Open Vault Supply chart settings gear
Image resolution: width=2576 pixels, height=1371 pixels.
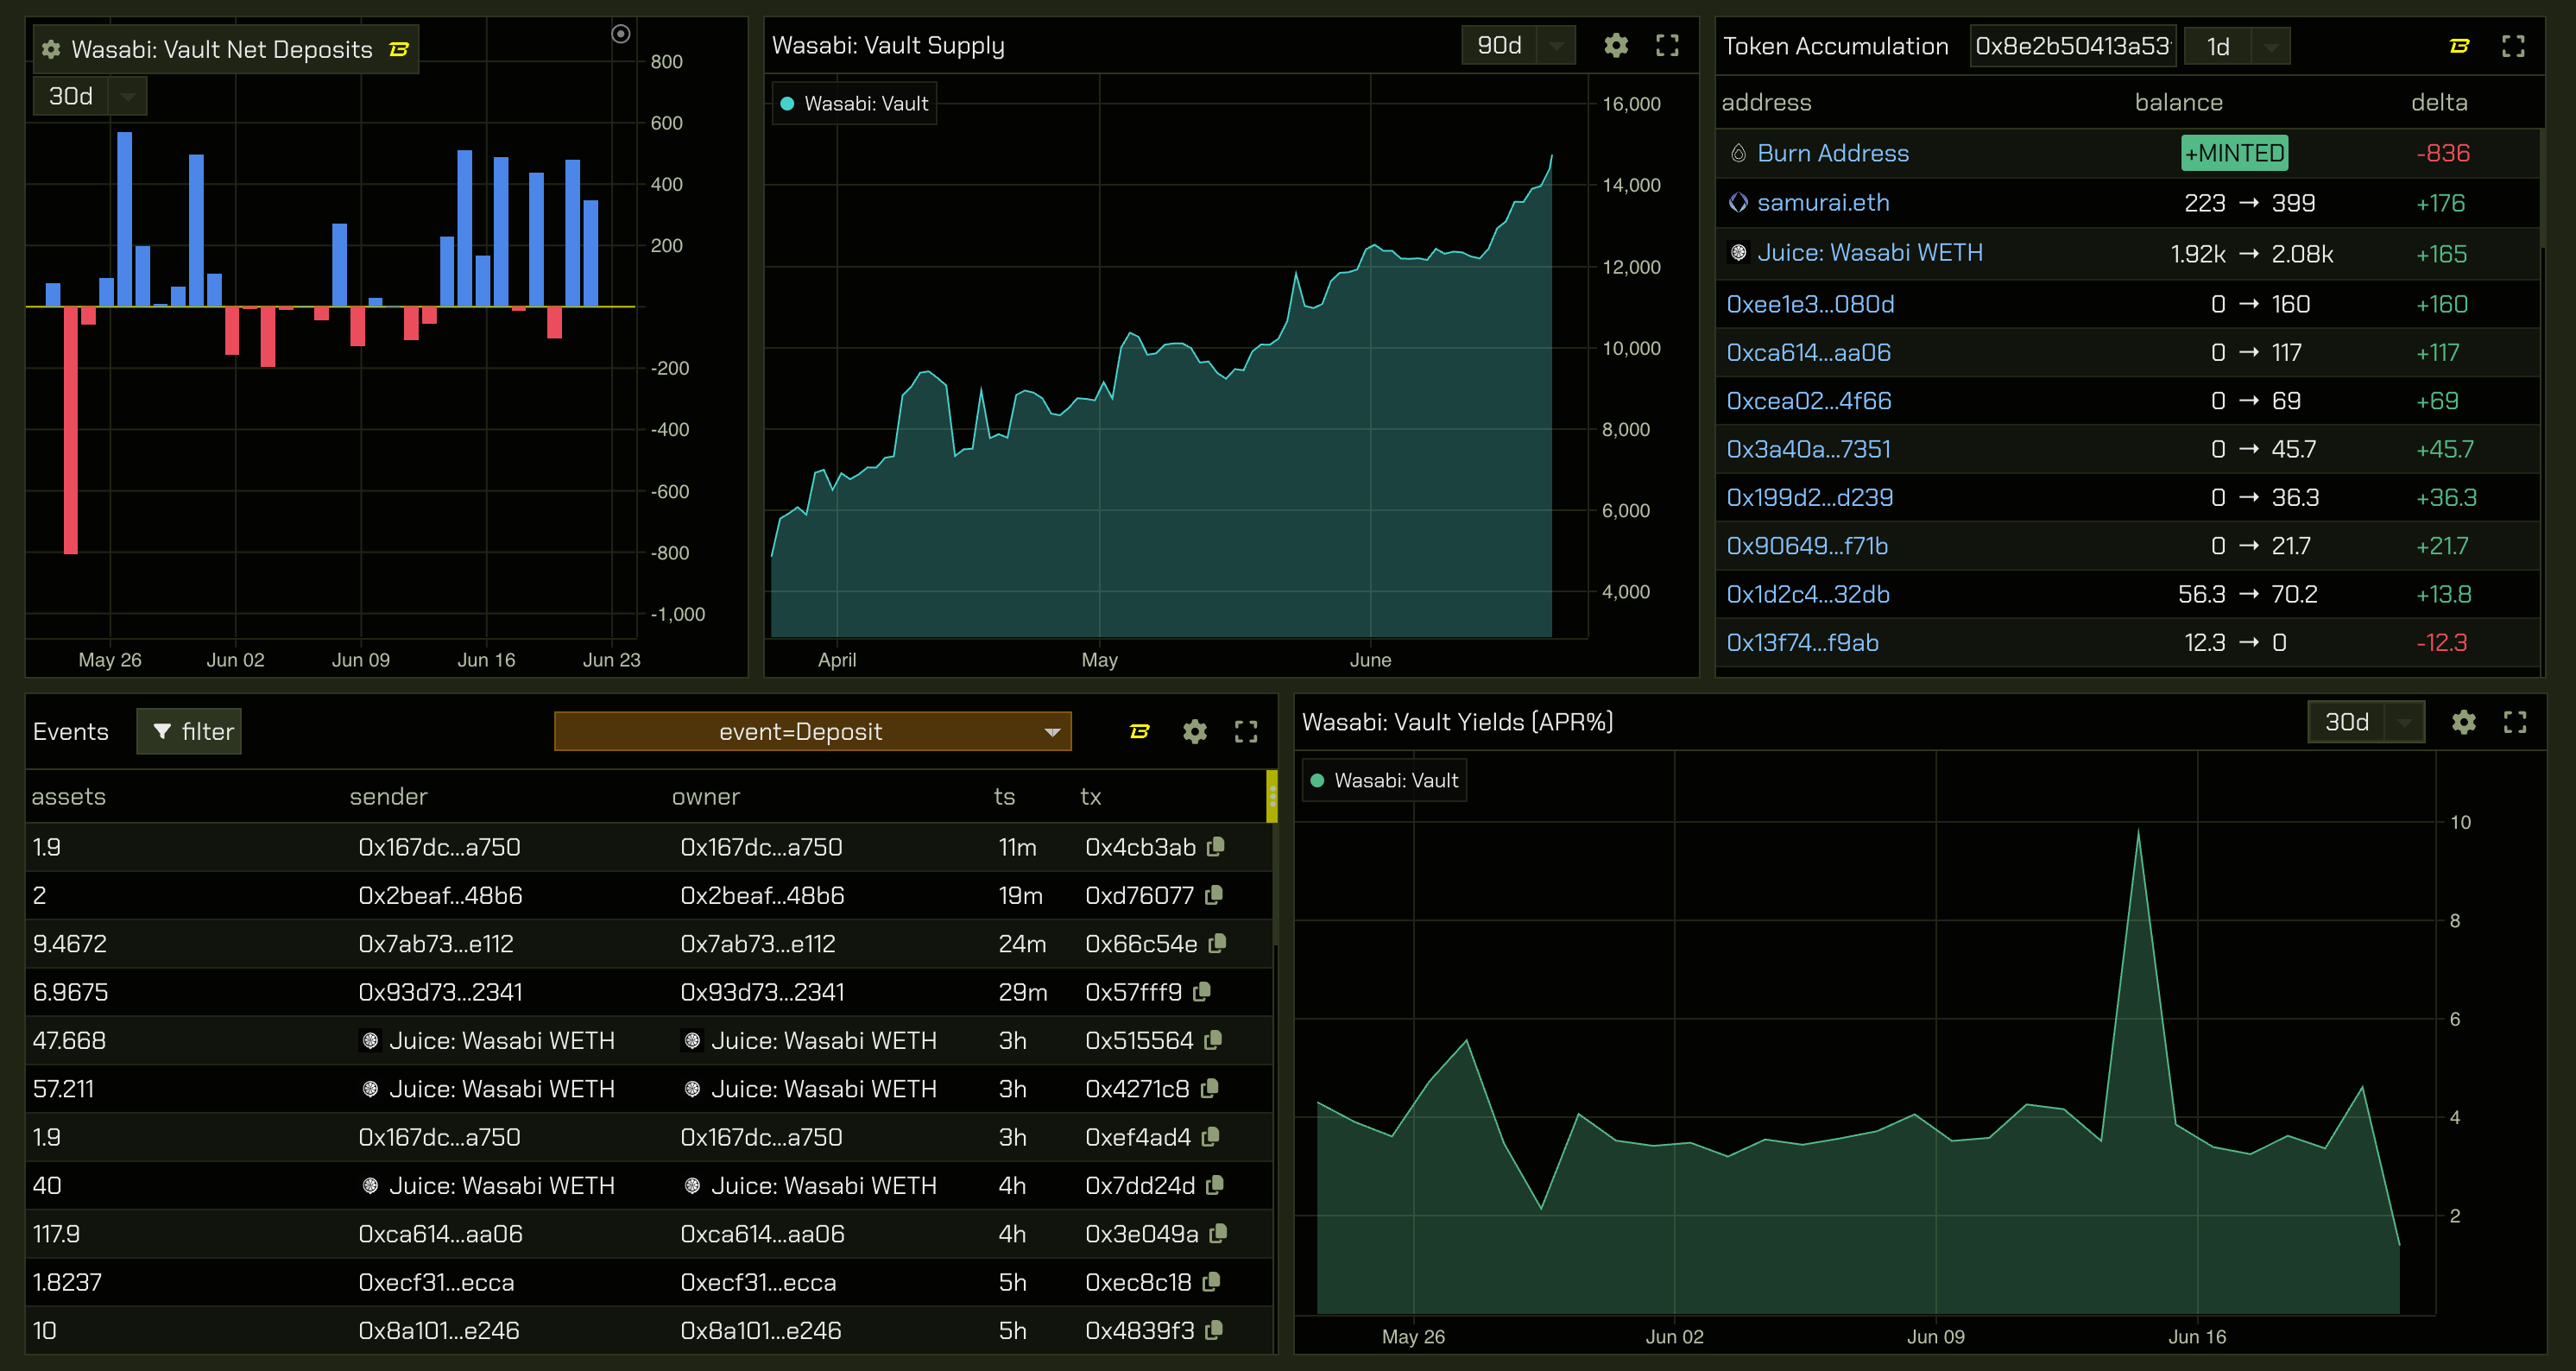click(1615, 46)
